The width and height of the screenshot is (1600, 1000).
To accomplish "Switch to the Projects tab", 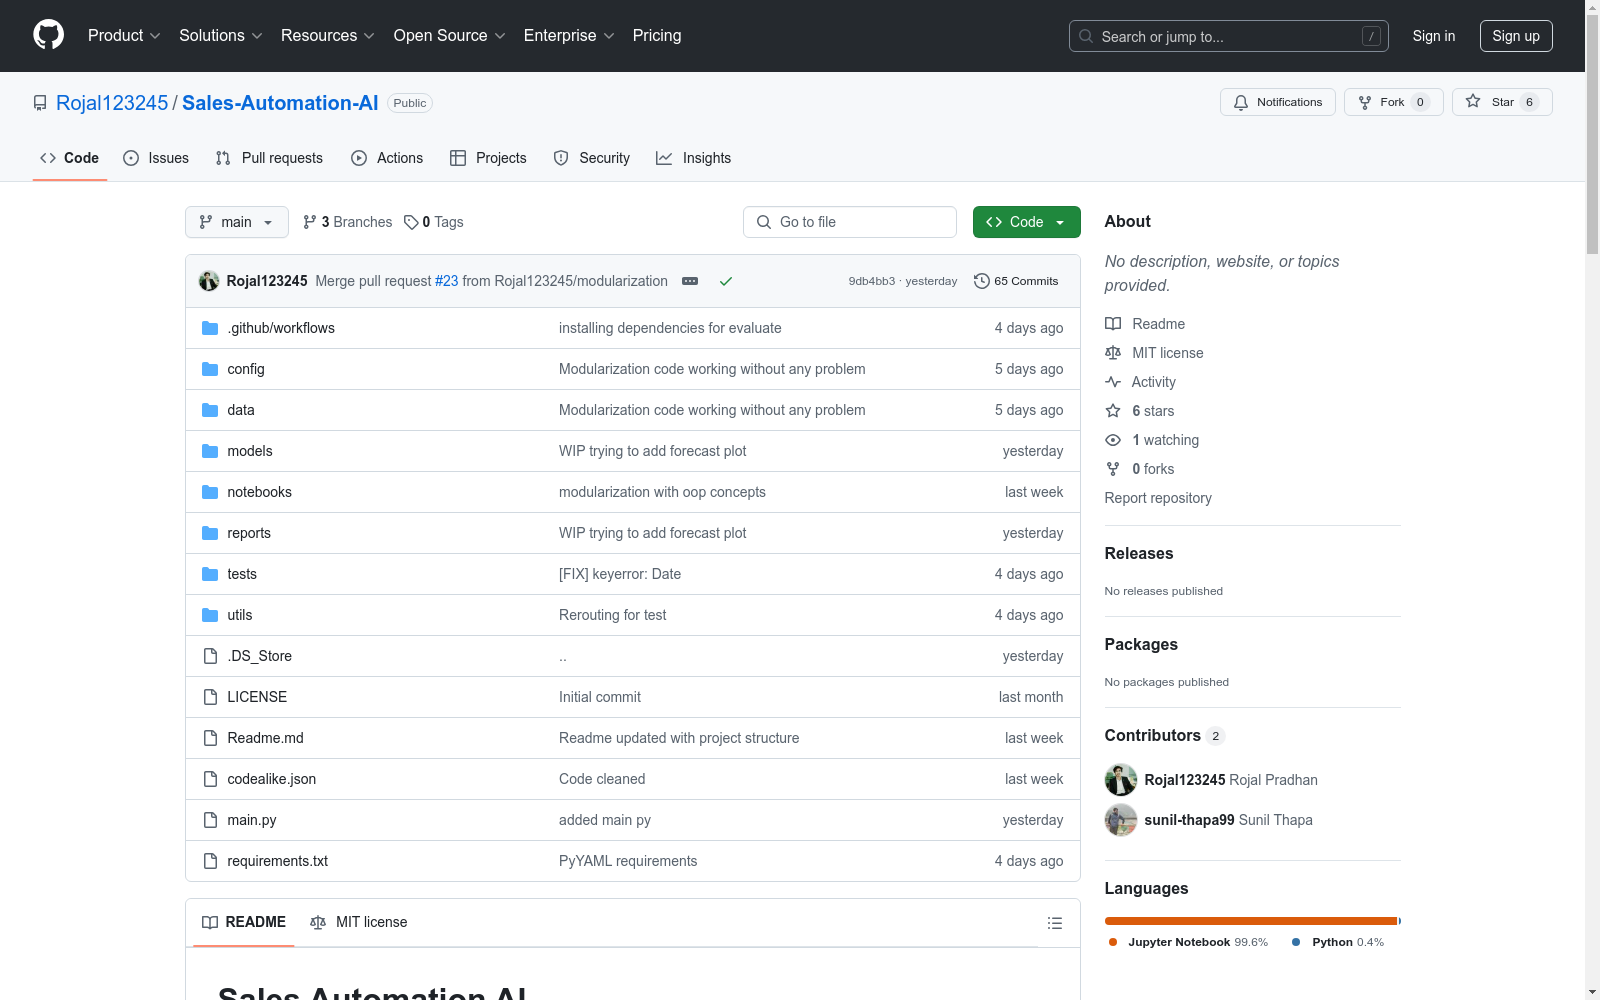I will pos(488,158).
